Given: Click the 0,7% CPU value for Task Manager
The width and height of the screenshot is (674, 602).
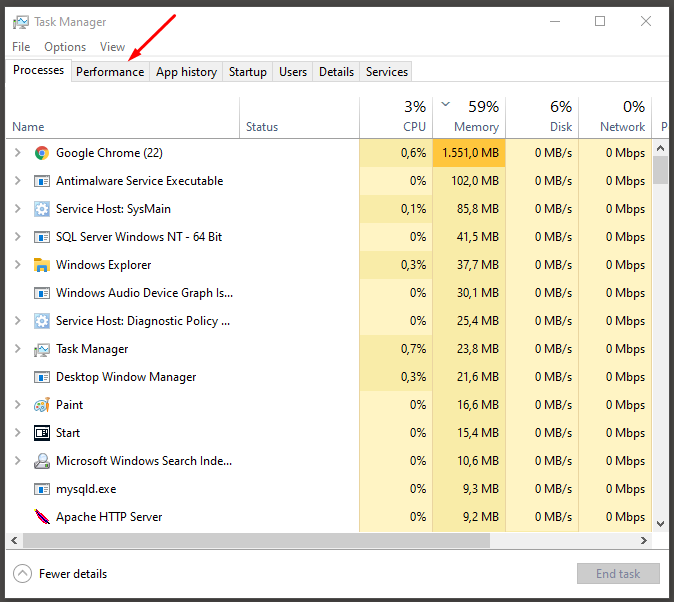Looking at the screenshot, I should (414, 348).
